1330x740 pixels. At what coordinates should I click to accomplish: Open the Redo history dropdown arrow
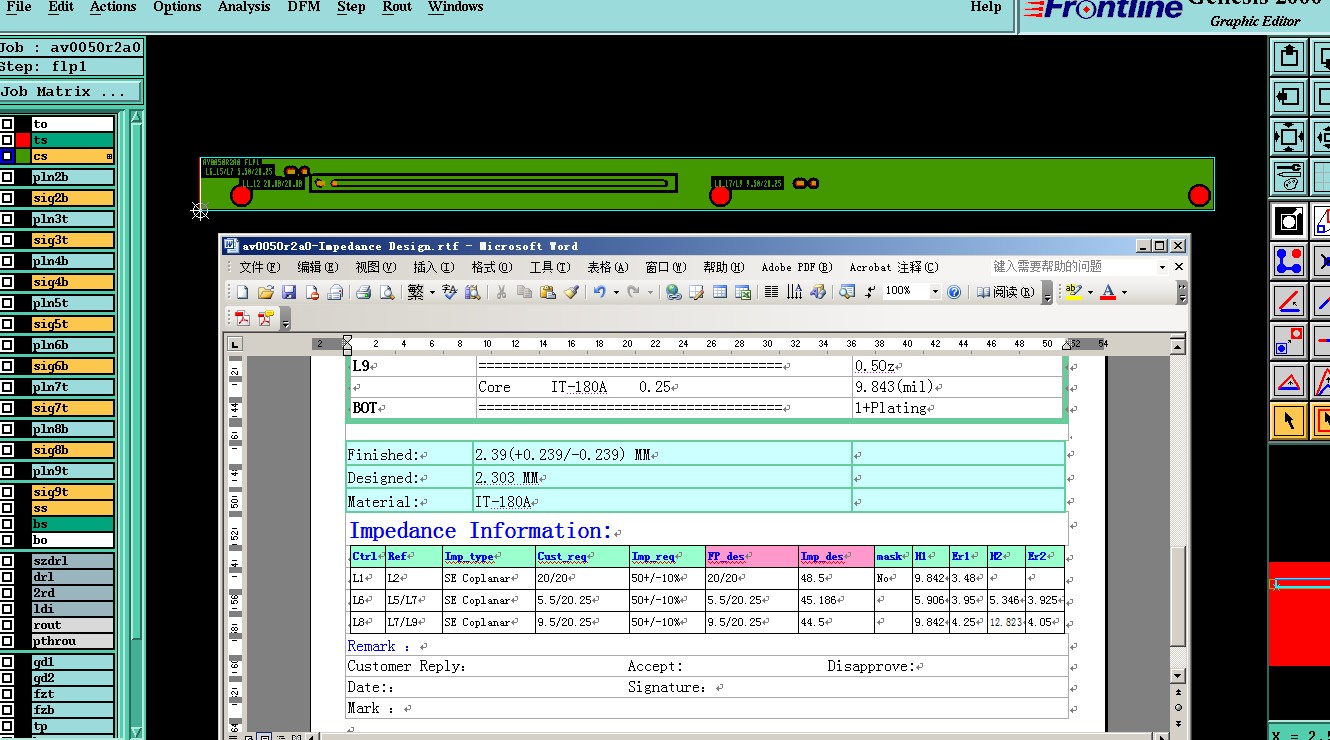[650, 292]
